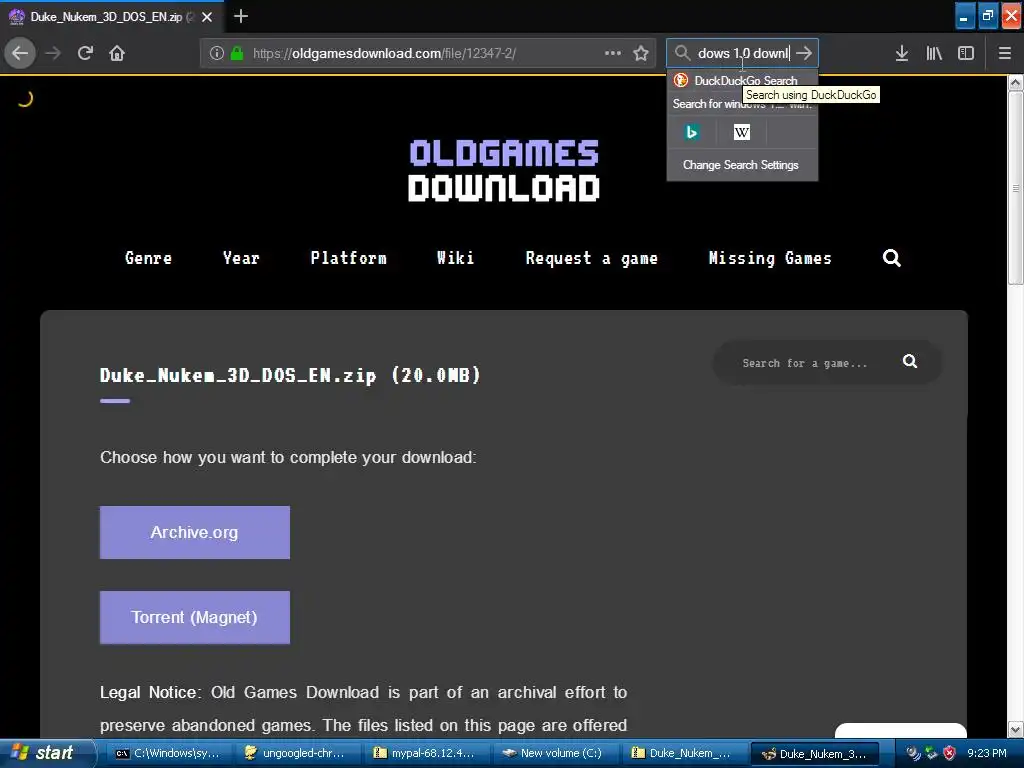
Task: Click the network connection tray icon
Action: pyautogui.click(x=931, y=753)
